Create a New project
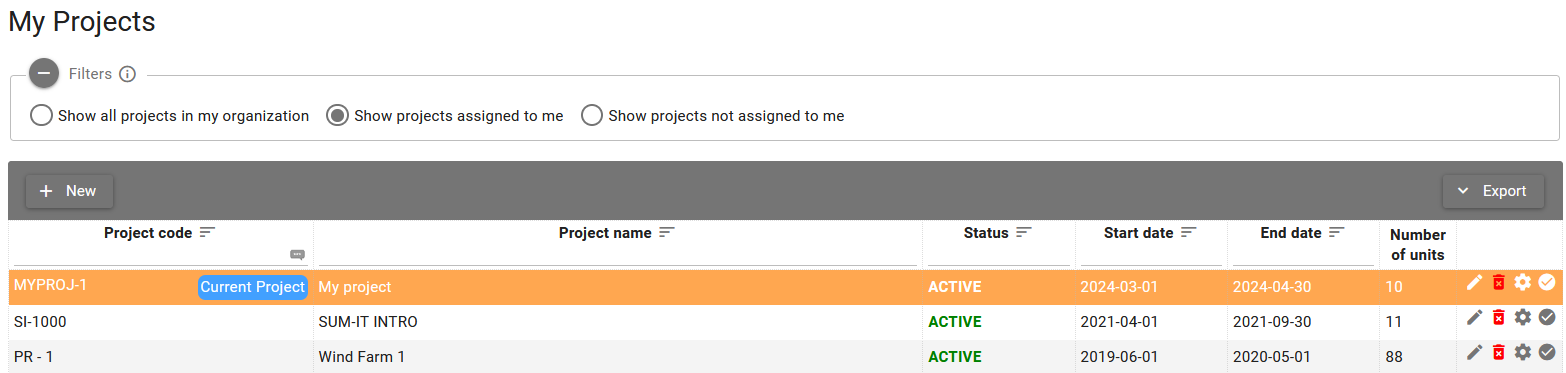Screen dimensions: 1566x373 (x=69, y=191)
